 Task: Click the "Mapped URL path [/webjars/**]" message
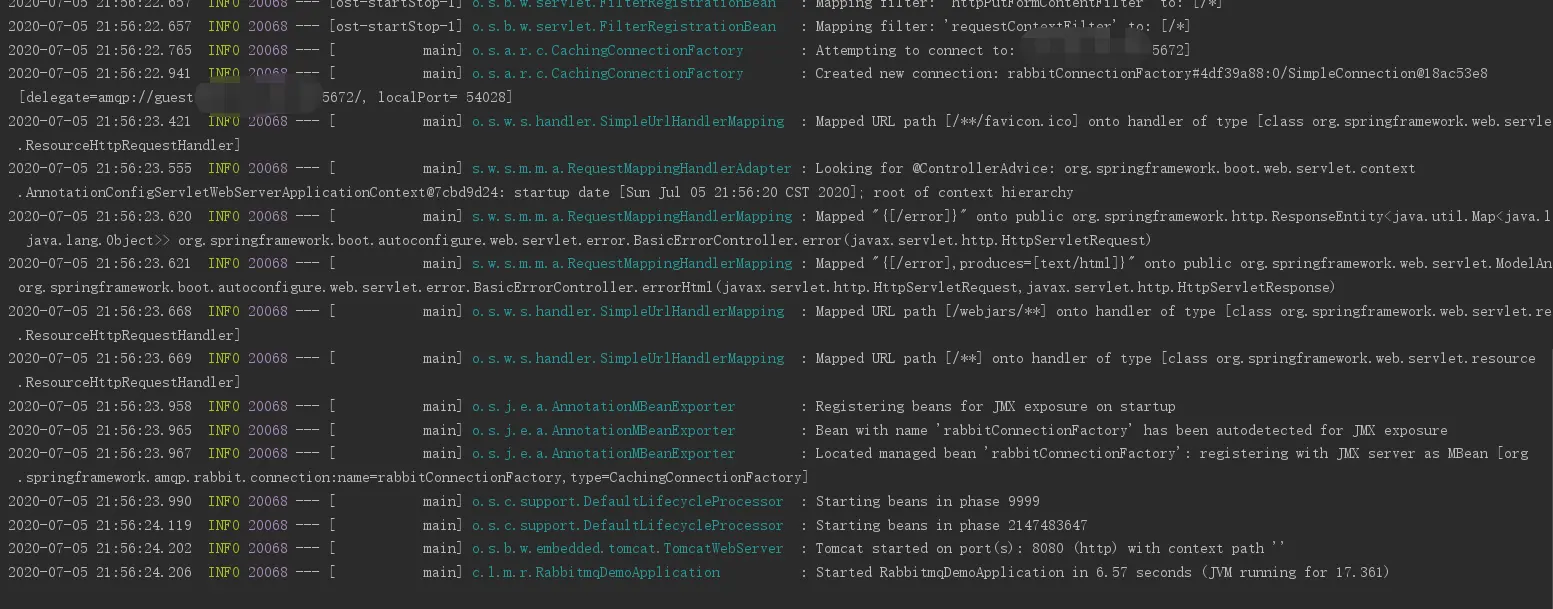(1183, 311)
